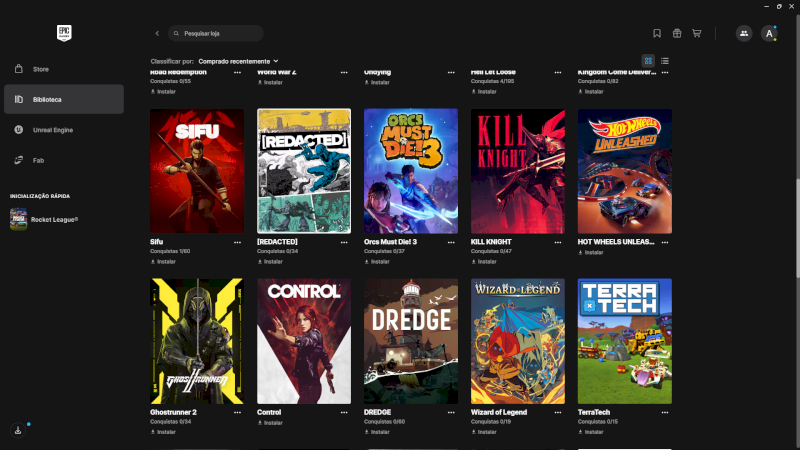Screen dimensions: 800x450
Task: Click Instalar under World War Z
Action: (270, 82)
